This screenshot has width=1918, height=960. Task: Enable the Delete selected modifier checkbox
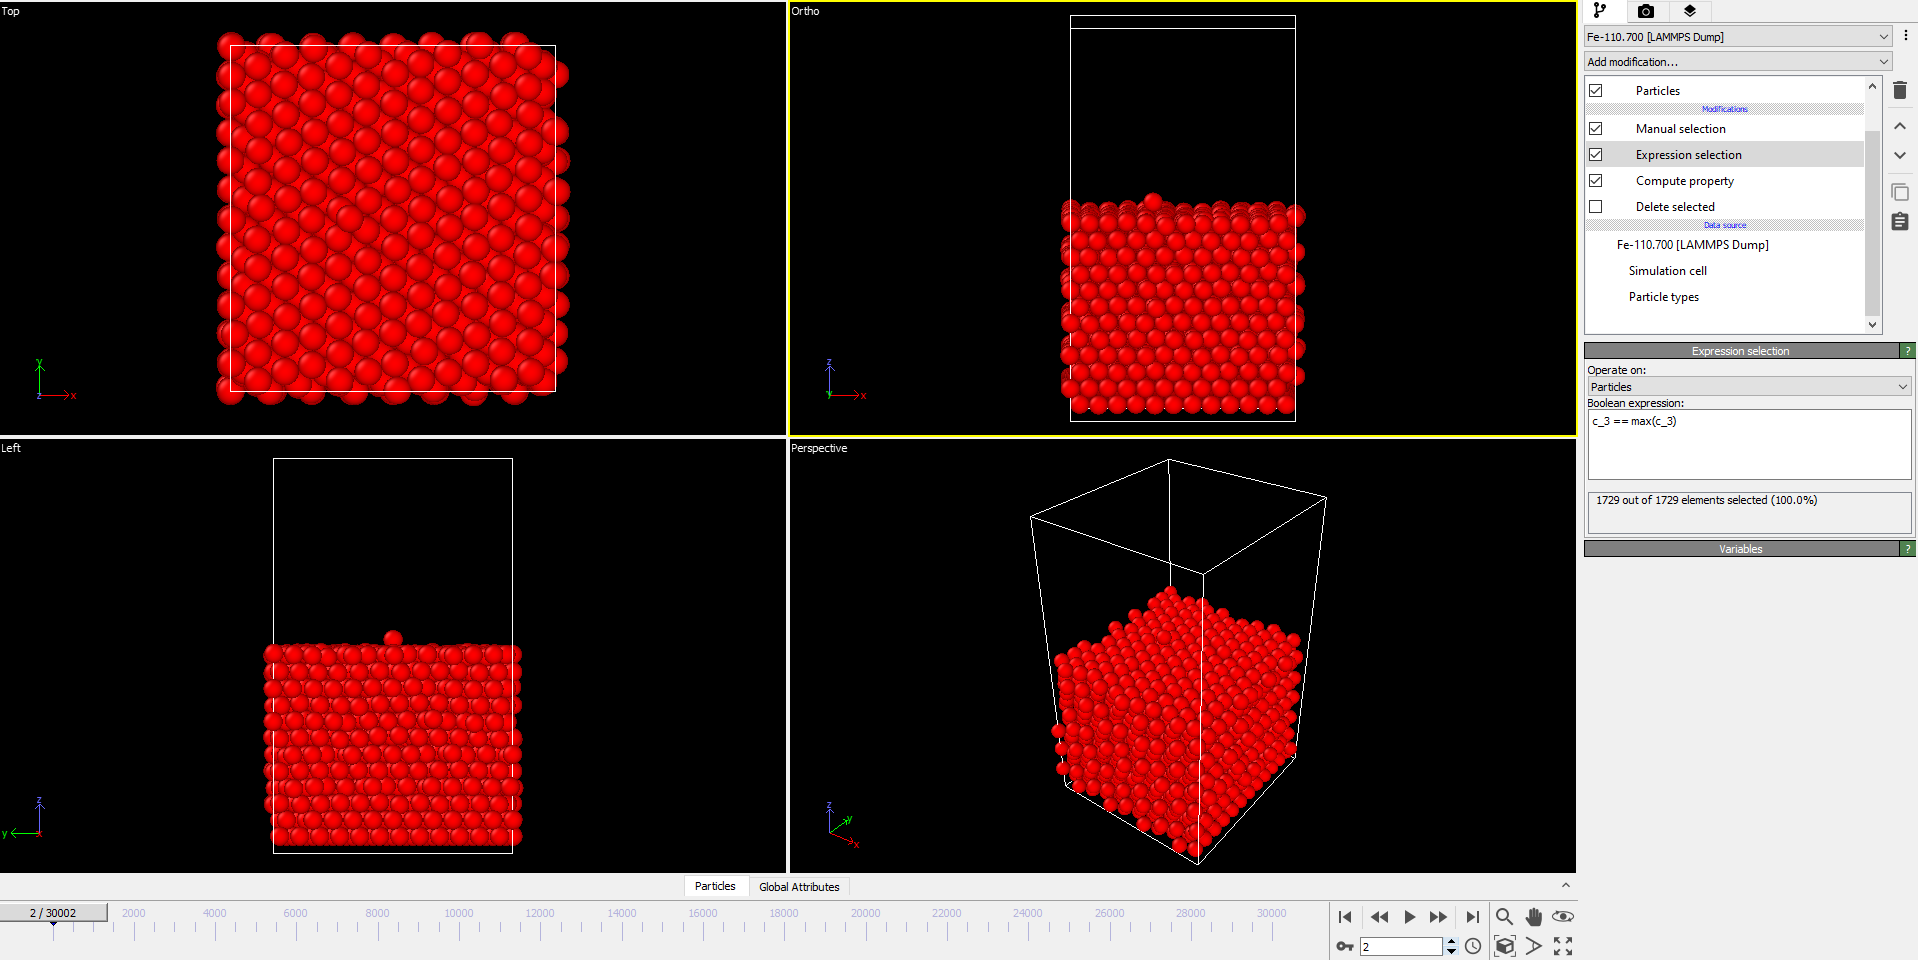[1596, 207]
